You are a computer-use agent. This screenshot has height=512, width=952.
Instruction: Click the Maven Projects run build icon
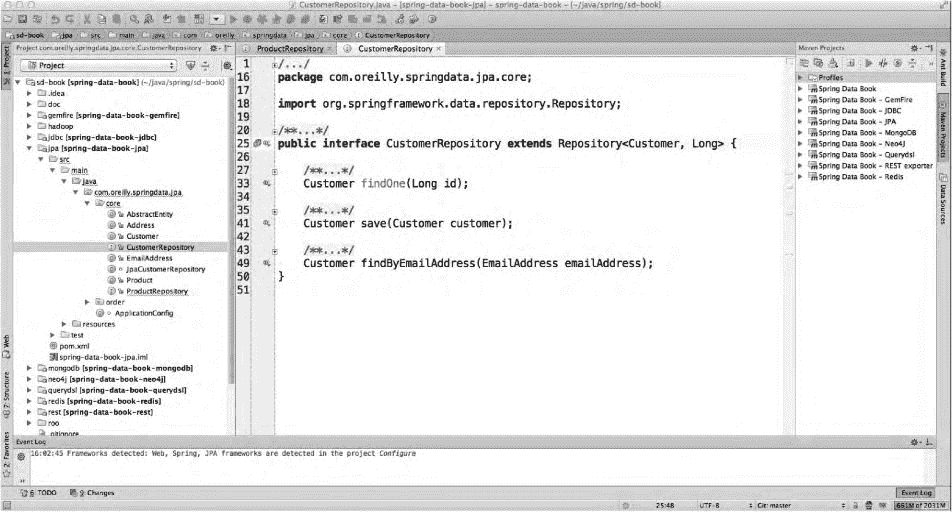tap(868, 62)
